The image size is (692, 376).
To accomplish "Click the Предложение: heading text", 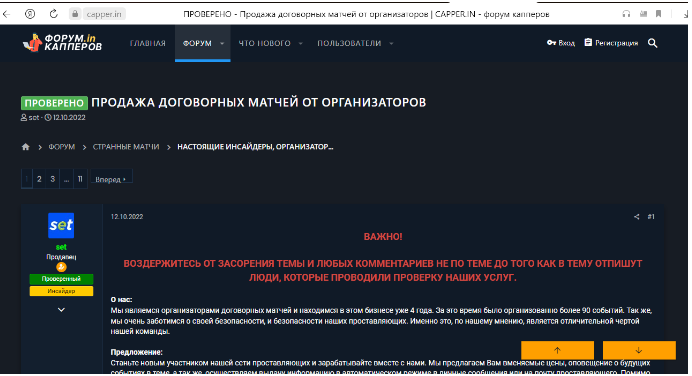I will (x=136, y=352).
